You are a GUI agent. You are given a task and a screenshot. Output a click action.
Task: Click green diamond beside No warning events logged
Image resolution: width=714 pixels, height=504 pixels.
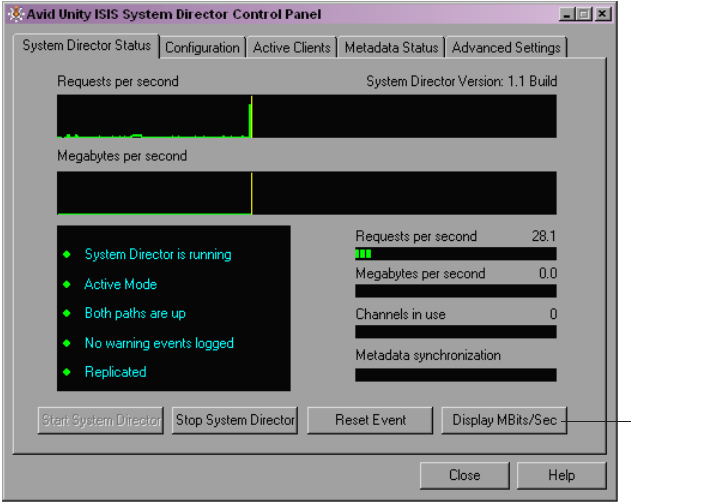(x=67, y=343)
